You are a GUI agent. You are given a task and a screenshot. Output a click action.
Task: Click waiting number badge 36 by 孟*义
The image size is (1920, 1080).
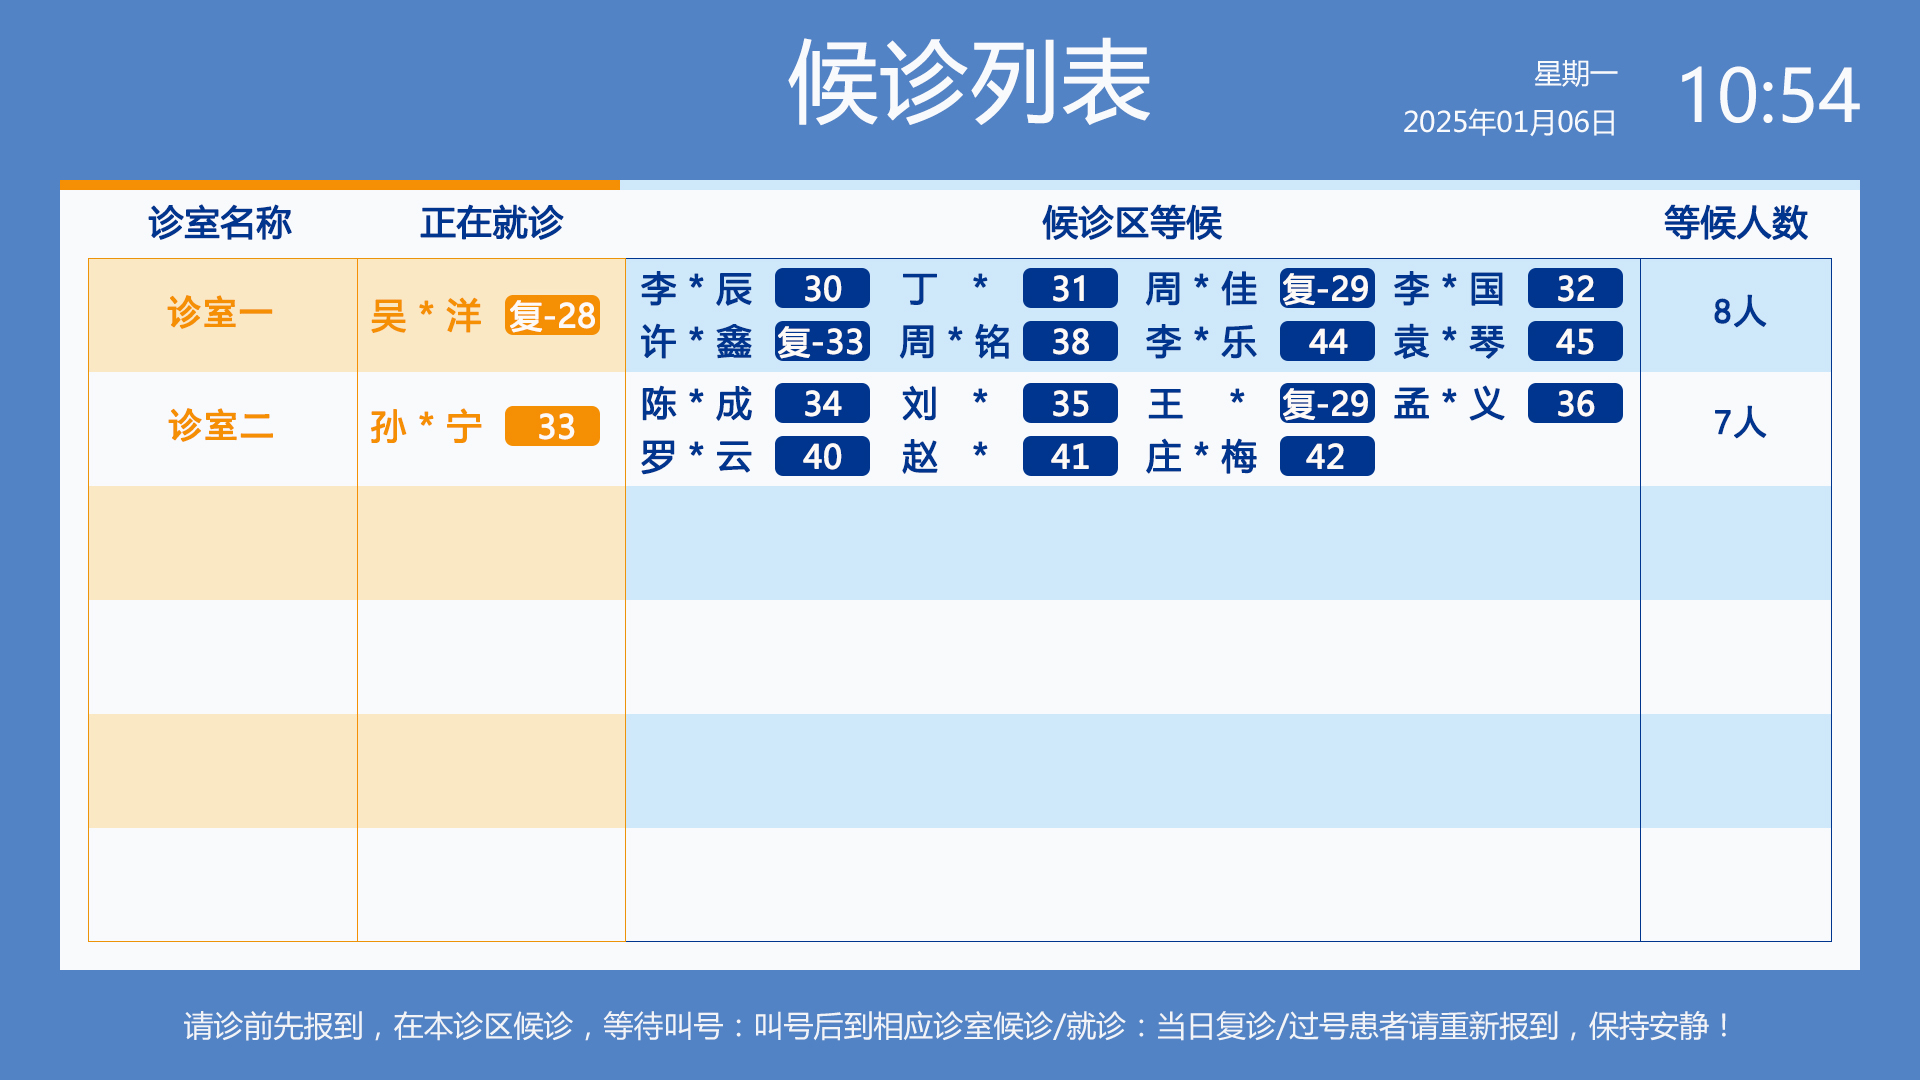pyautogui.click(x=1574, y=404)
